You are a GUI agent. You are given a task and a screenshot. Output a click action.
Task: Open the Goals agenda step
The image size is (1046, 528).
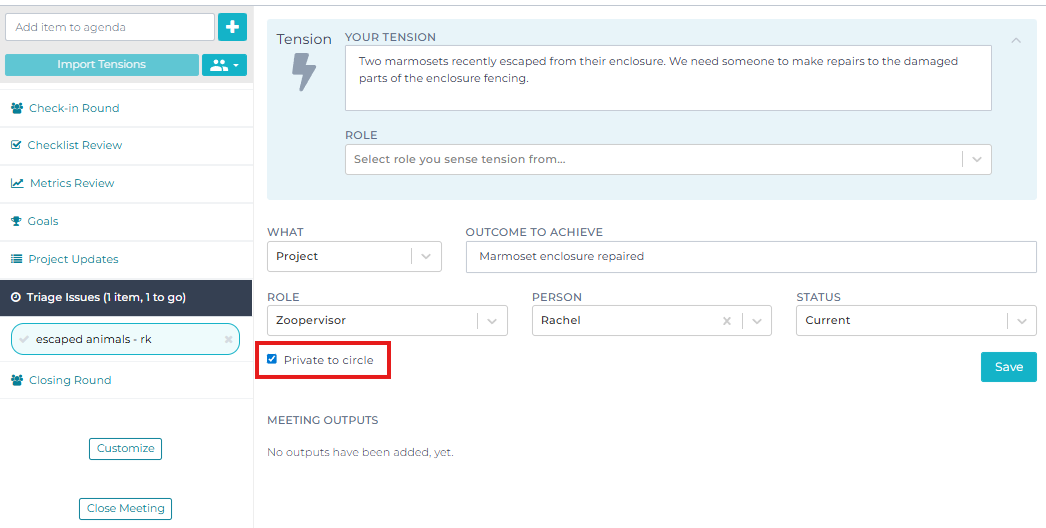click(x=43, y=221)
